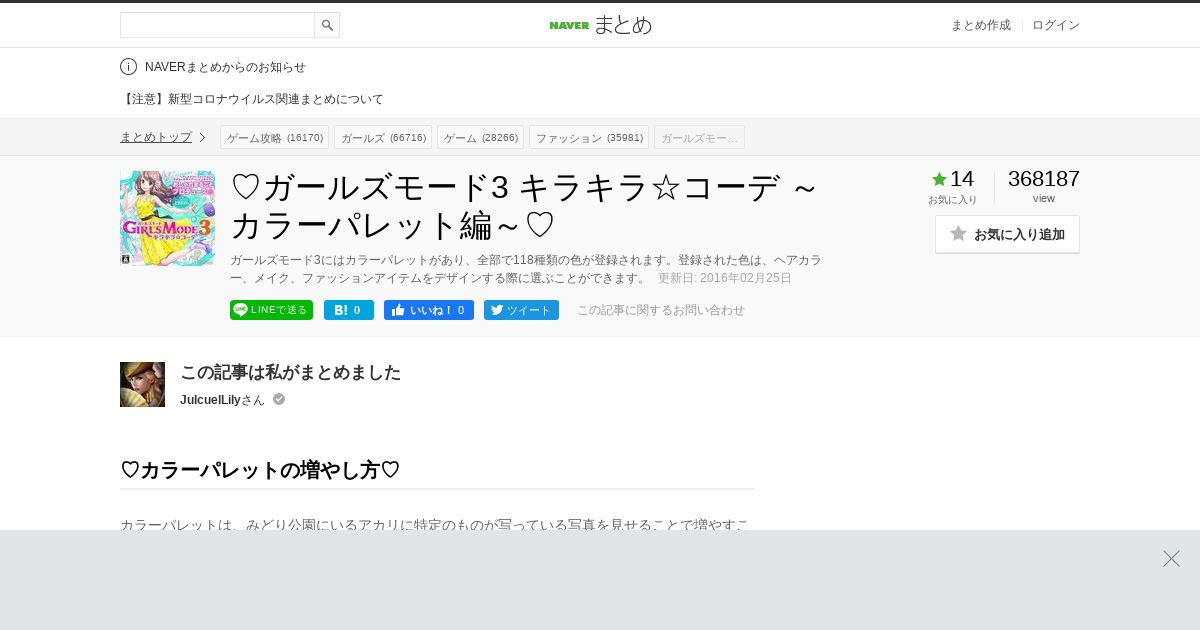Select the ゲーム (28266) category tag
Image resolution: width=1200 pixels, height=630 pixels.
coord(480,137)
